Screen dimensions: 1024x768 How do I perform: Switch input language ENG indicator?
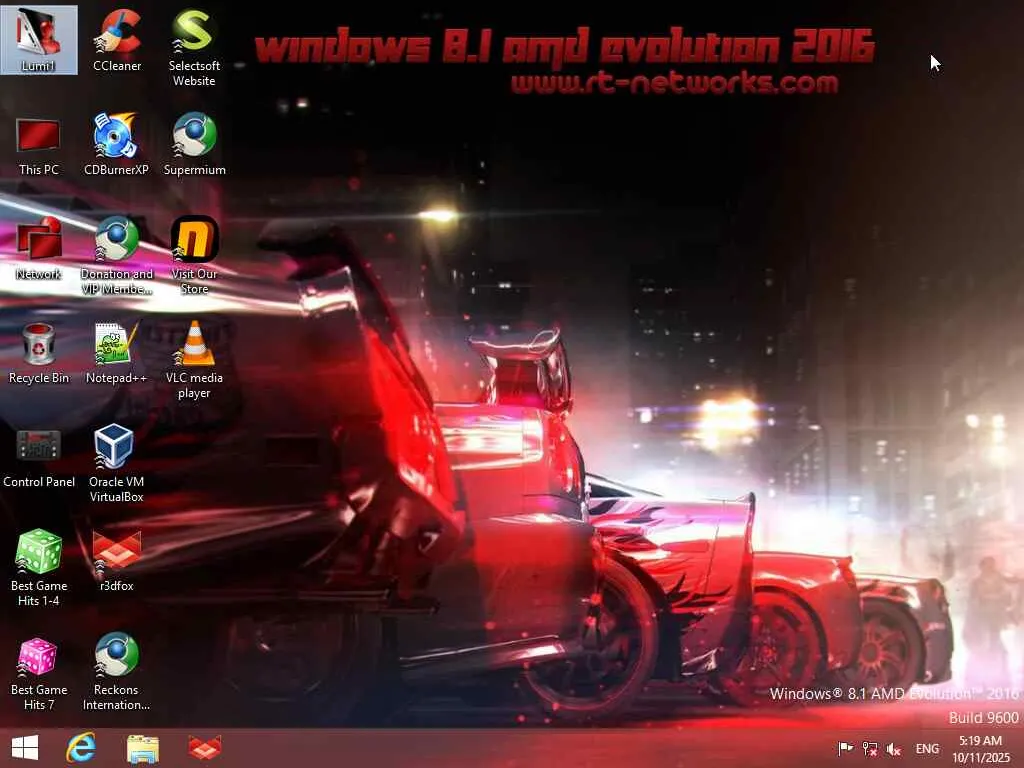click(927, 748)
